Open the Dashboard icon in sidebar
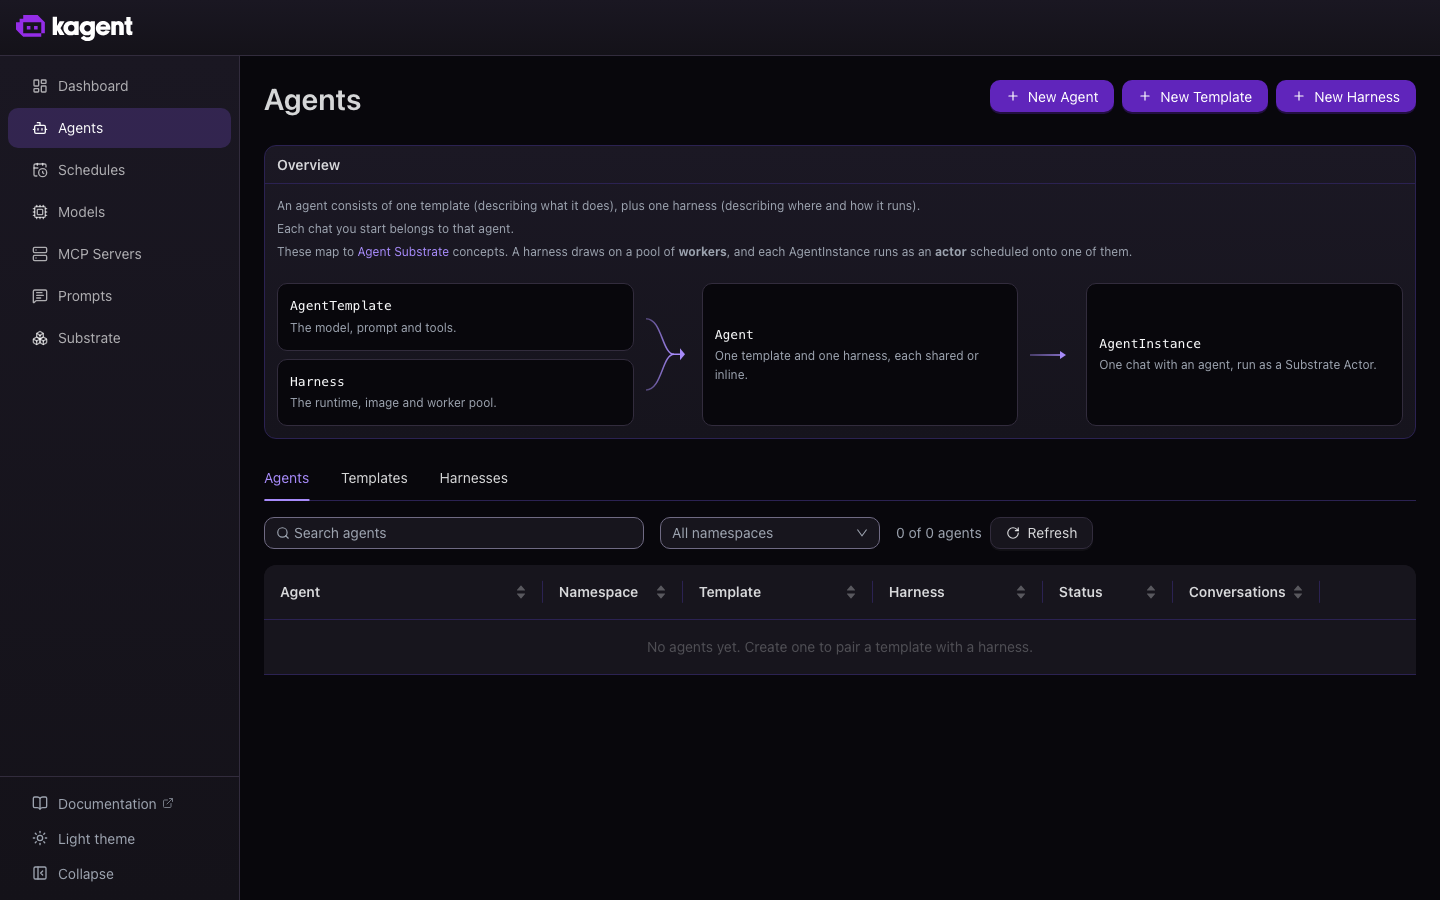This screenshot has height=900, width=1440. tap(40, 86)
